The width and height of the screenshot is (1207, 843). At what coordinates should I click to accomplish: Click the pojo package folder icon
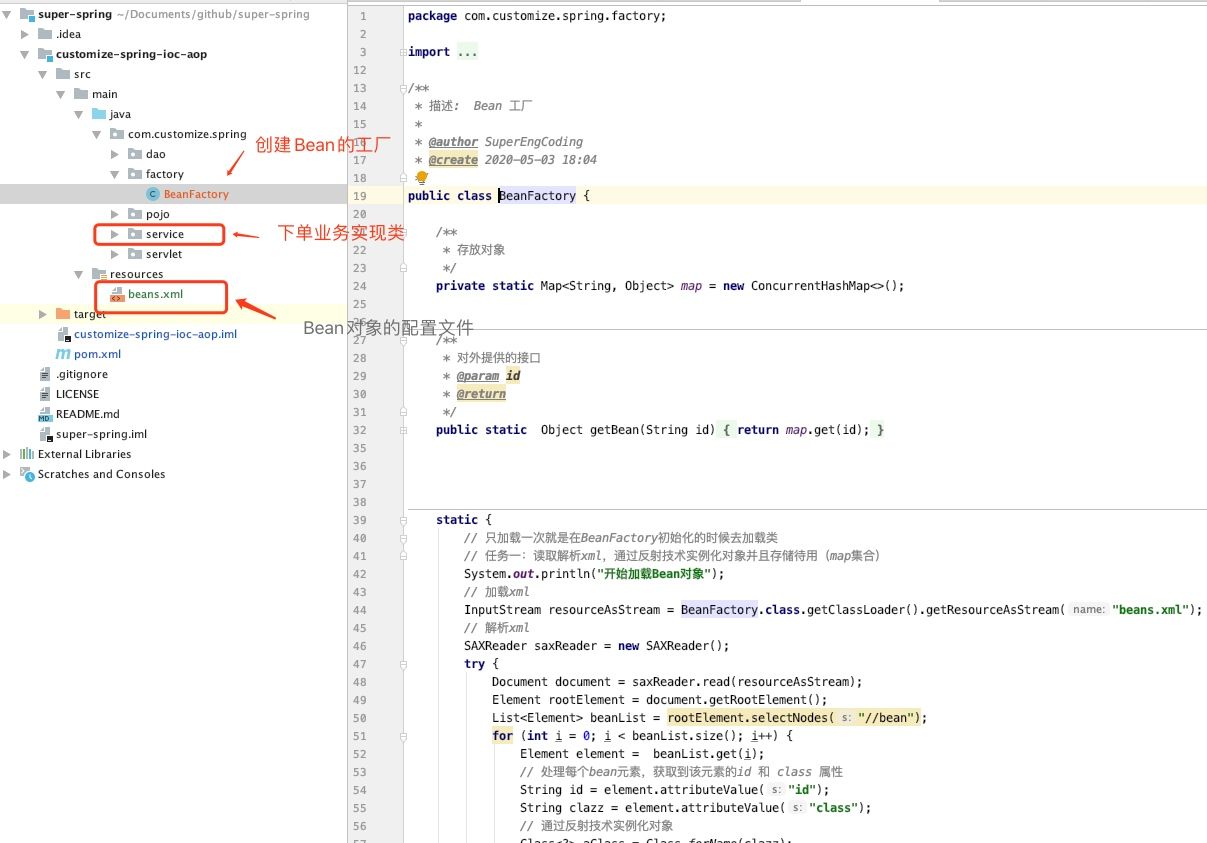(x=135, y=214)
